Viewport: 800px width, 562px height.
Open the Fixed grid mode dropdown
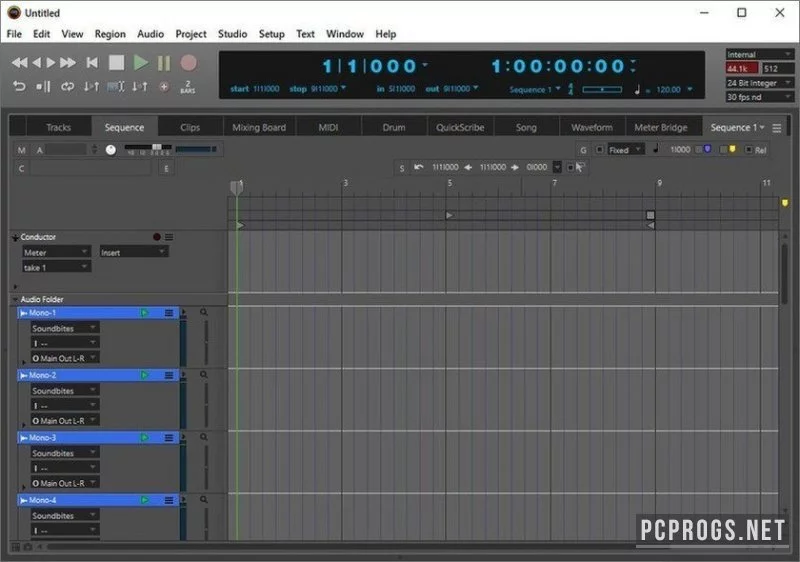(x=625, y=150)
